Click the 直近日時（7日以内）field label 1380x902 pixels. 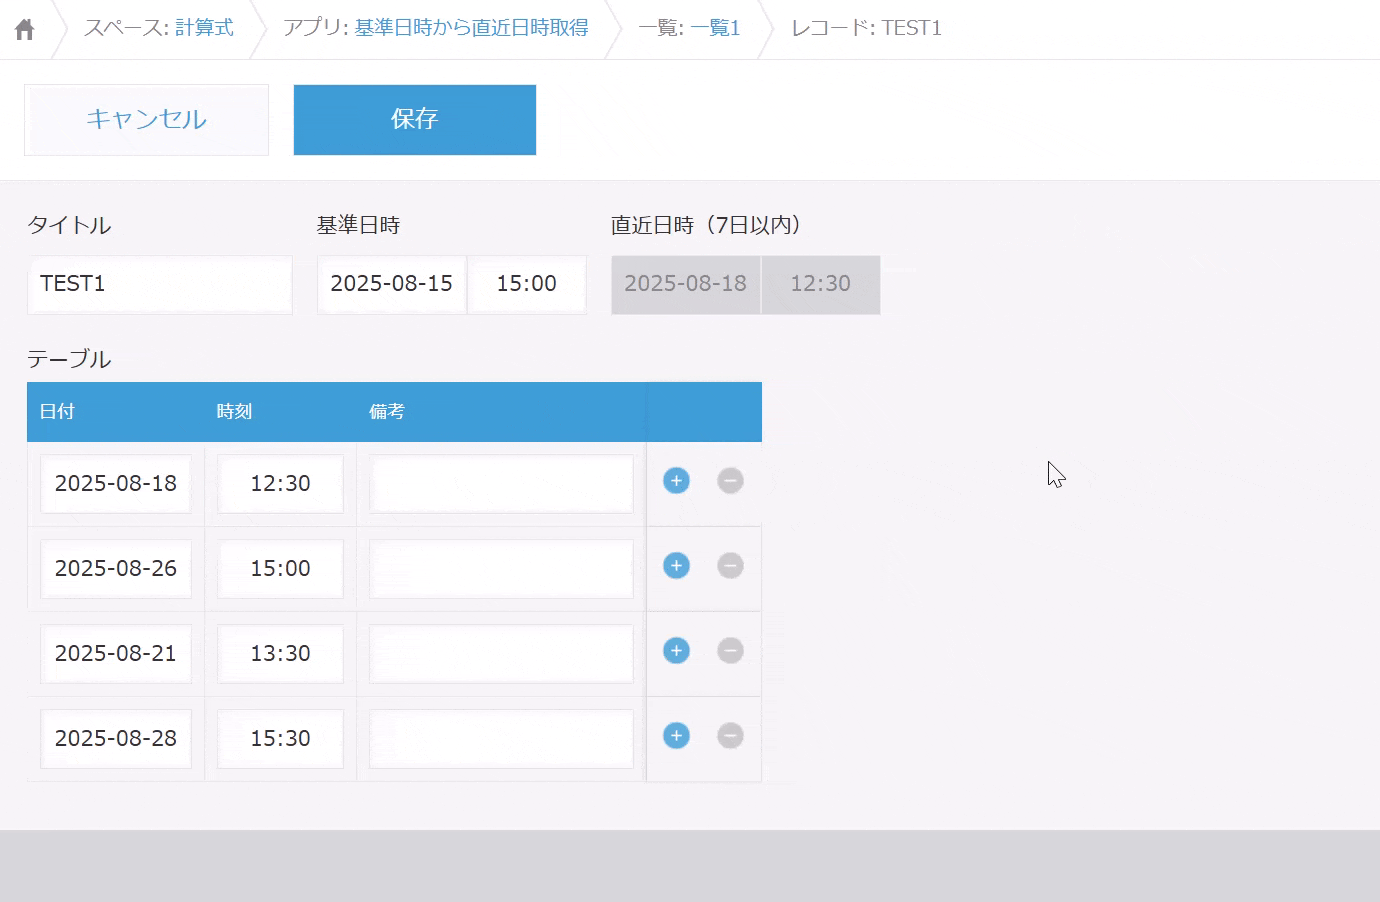[708, 226]
